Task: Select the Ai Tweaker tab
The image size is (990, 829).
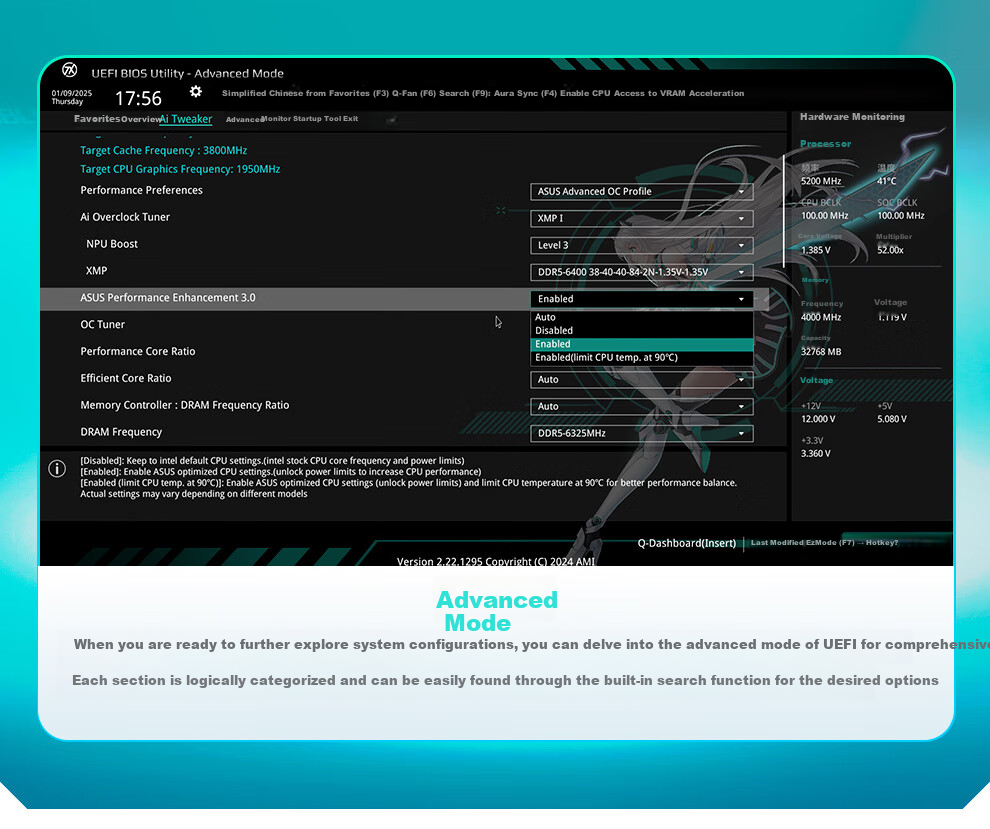Action: point(186,119)
